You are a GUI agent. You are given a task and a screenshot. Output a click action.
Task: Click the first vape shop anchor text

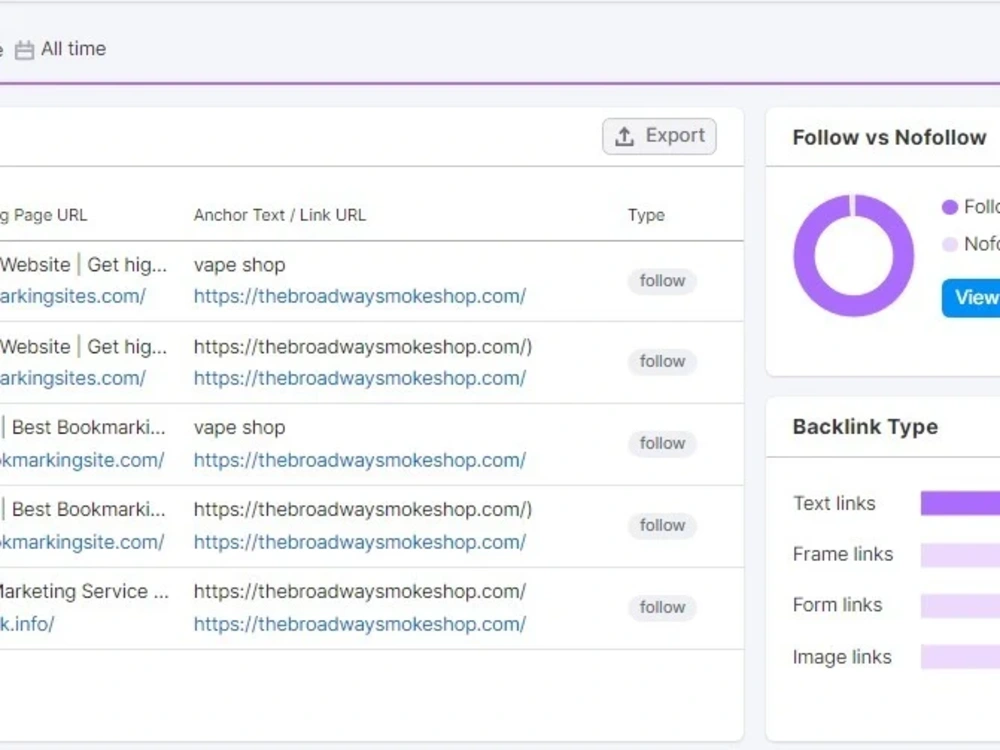pos(240,265)
